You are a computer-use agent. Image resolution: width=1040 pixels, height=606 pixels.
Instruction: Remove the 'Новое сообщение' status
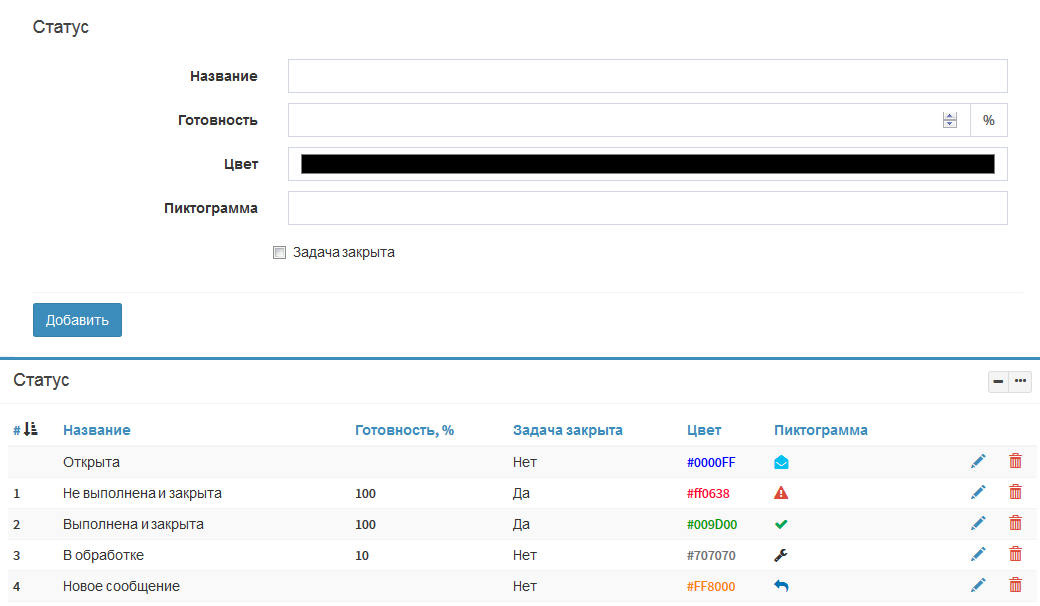(x=1015, y=585)
